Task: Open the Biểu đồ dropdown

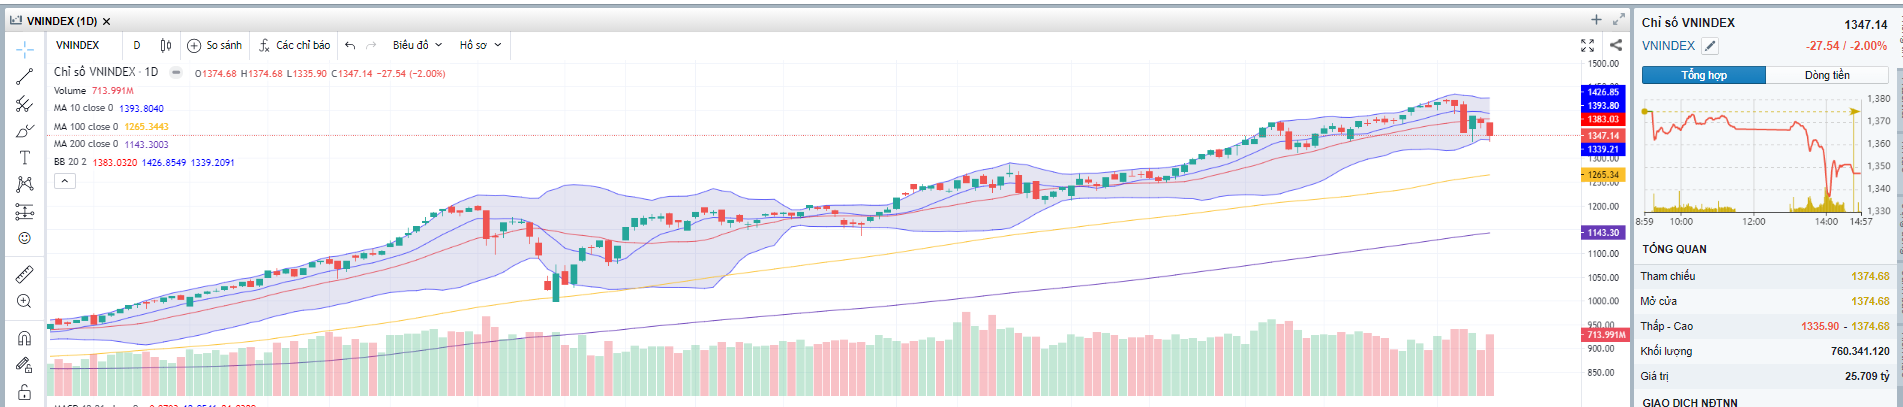Action: (417, 45)
